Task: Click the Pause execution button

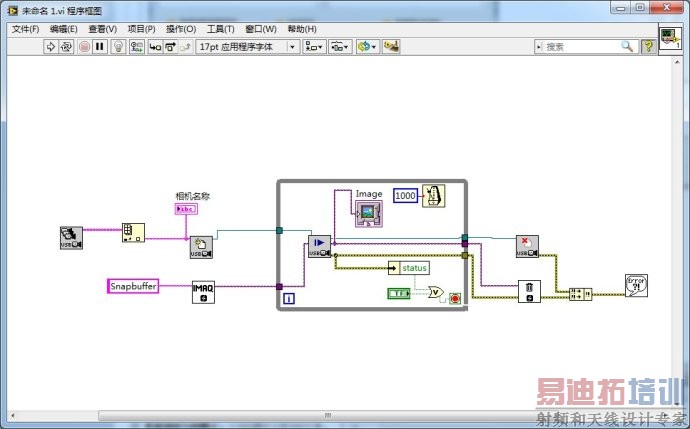Action: click(100, 47)
